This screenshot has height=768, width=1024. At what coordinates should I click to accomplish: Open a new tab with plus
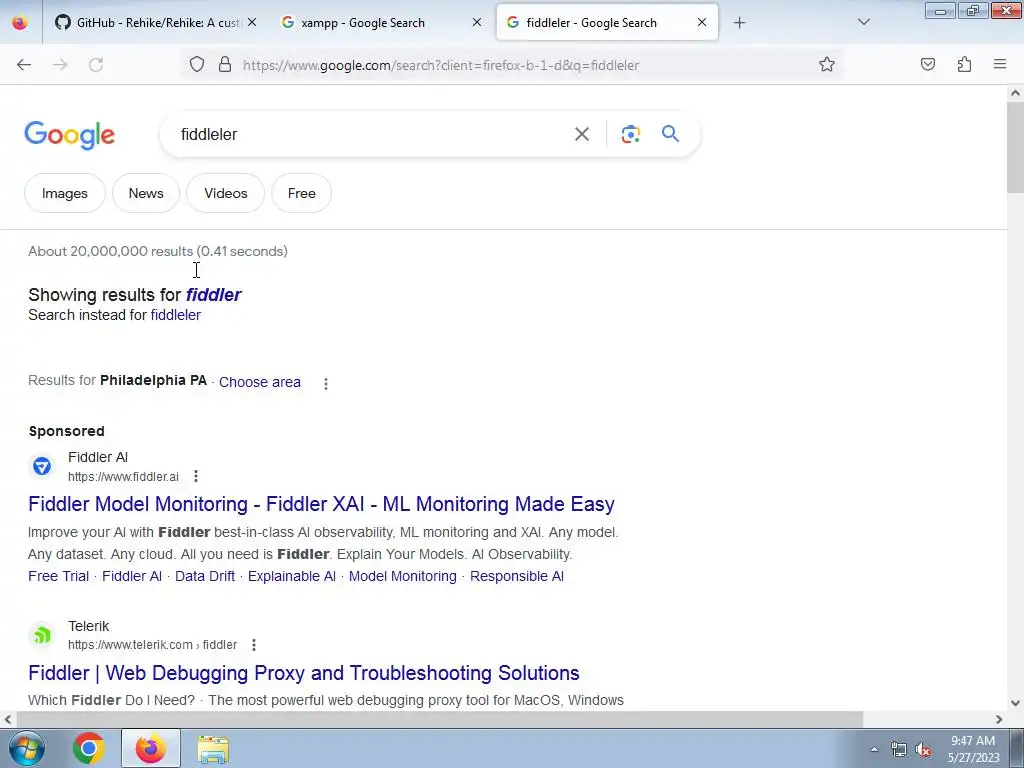click(x=739, y=23)
